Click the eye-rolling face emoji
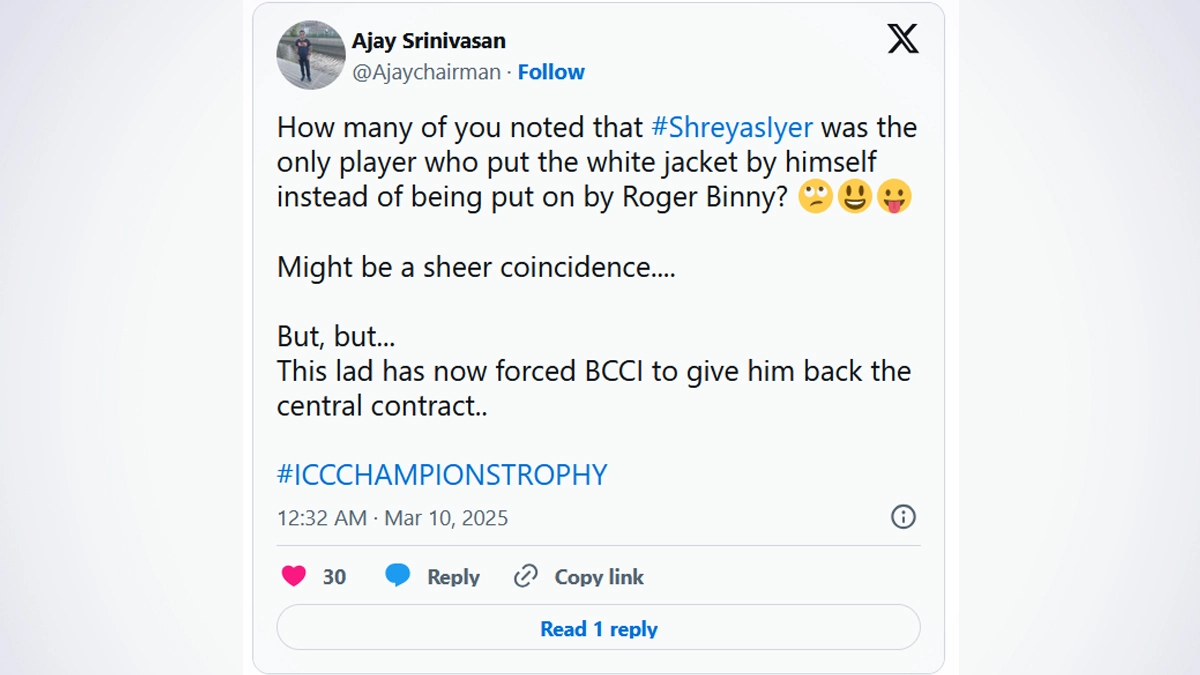Image resolution: width=1200 pixels, height=675 pixels. point(816,197)
